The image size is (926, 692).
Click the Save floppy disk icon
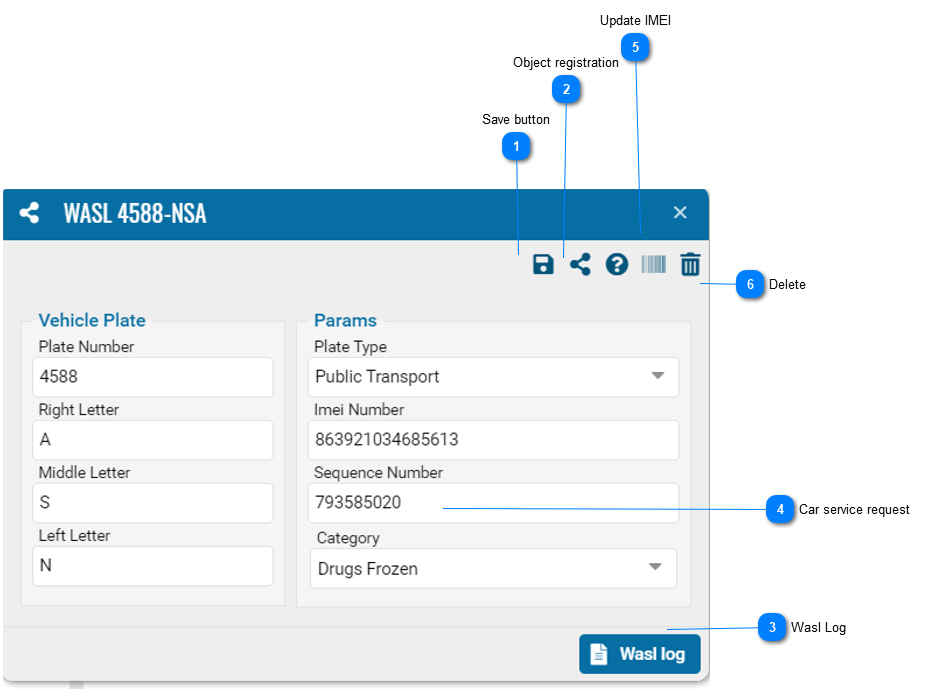pos(543,265)
